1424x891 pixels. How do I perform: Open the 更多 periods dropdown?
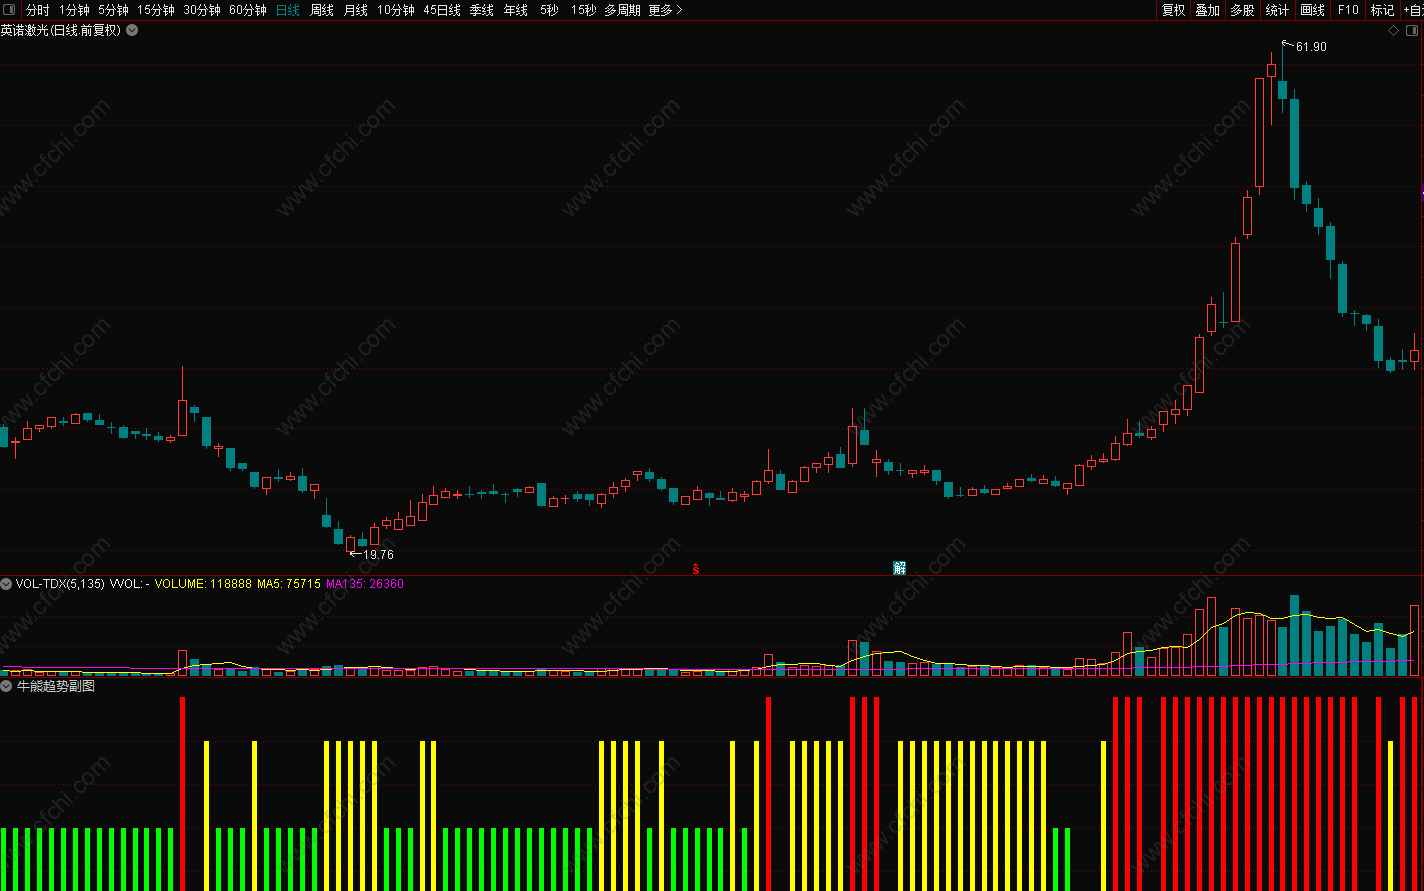point(665,10)
